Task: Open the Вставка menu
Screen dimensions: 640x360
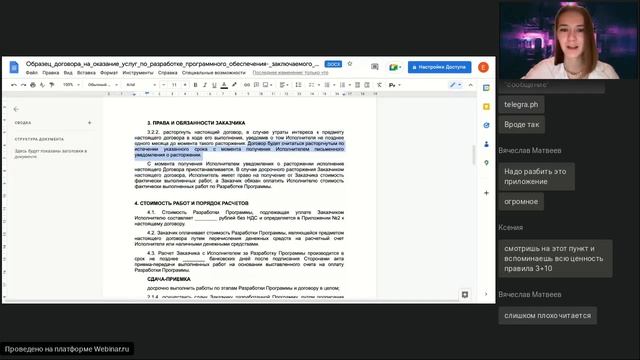Action: (86, 73)
